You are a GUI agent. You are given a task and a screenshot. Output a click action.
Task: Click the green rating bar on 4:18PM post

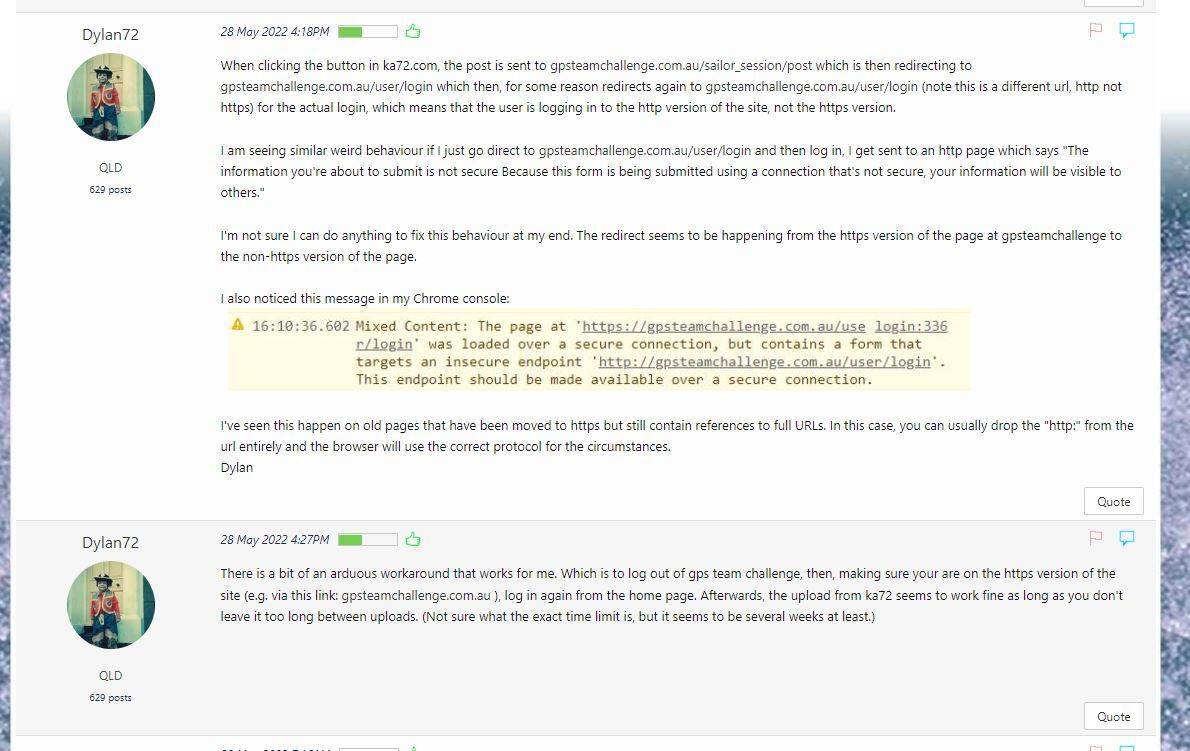tap(367, 32)
